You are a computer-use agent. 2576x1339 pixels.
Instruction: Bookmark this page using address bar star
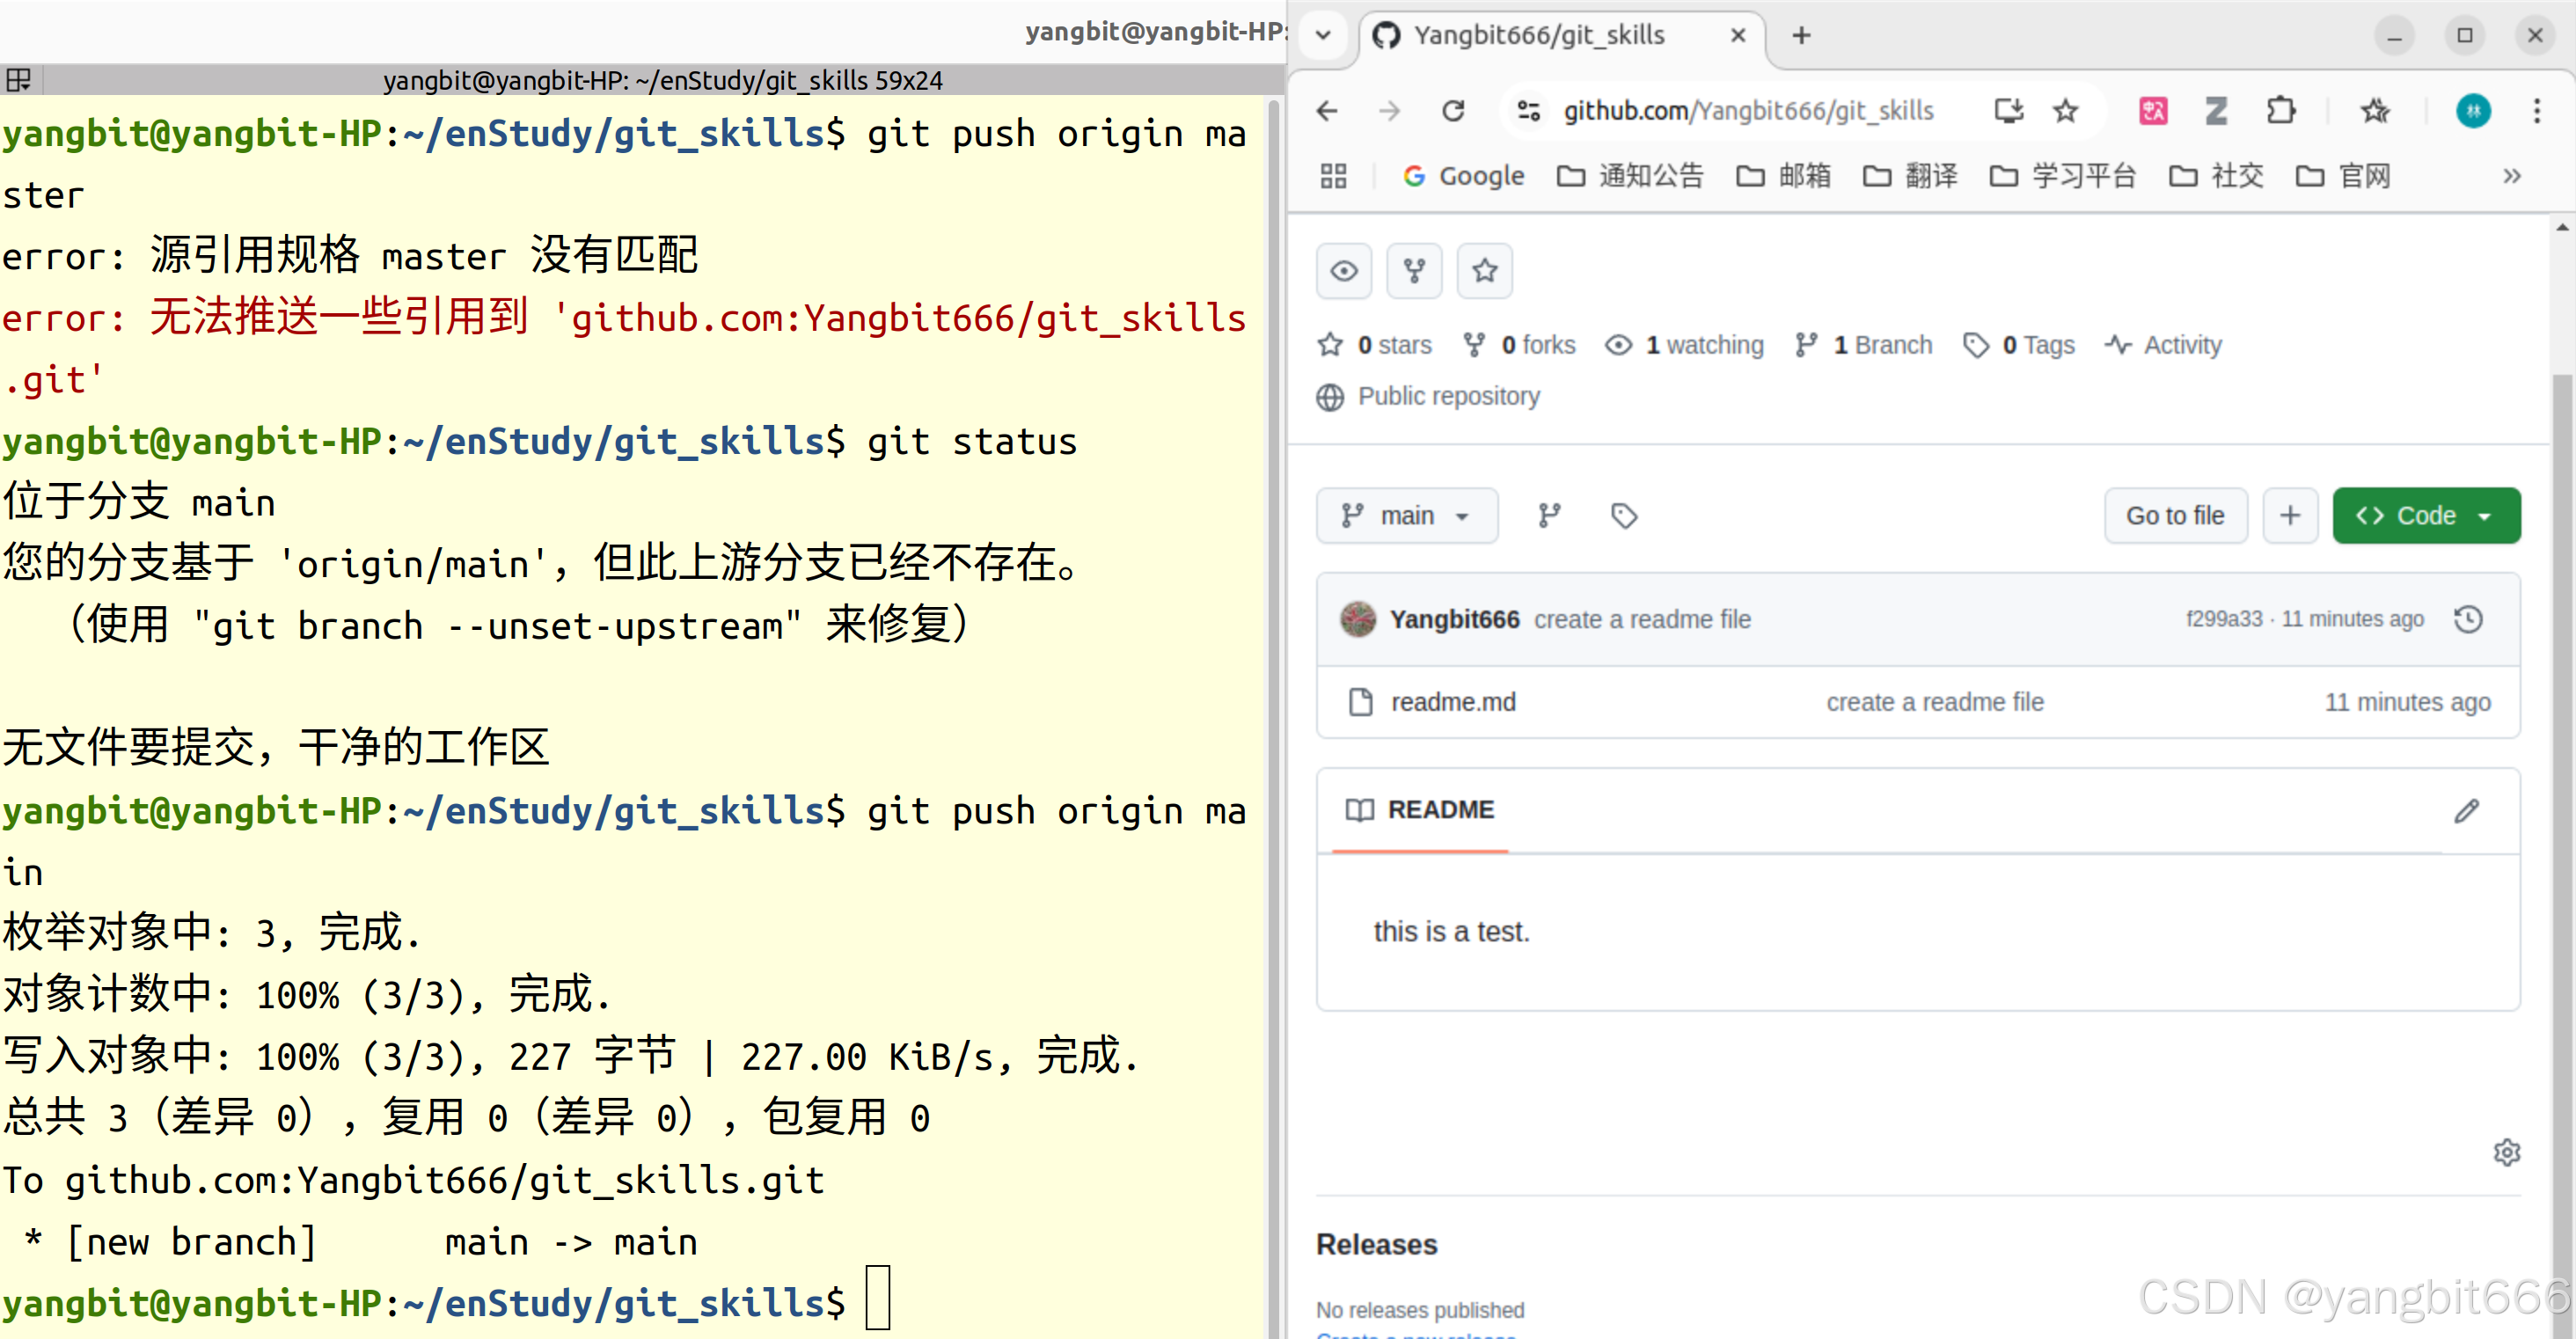[2066, 110]
